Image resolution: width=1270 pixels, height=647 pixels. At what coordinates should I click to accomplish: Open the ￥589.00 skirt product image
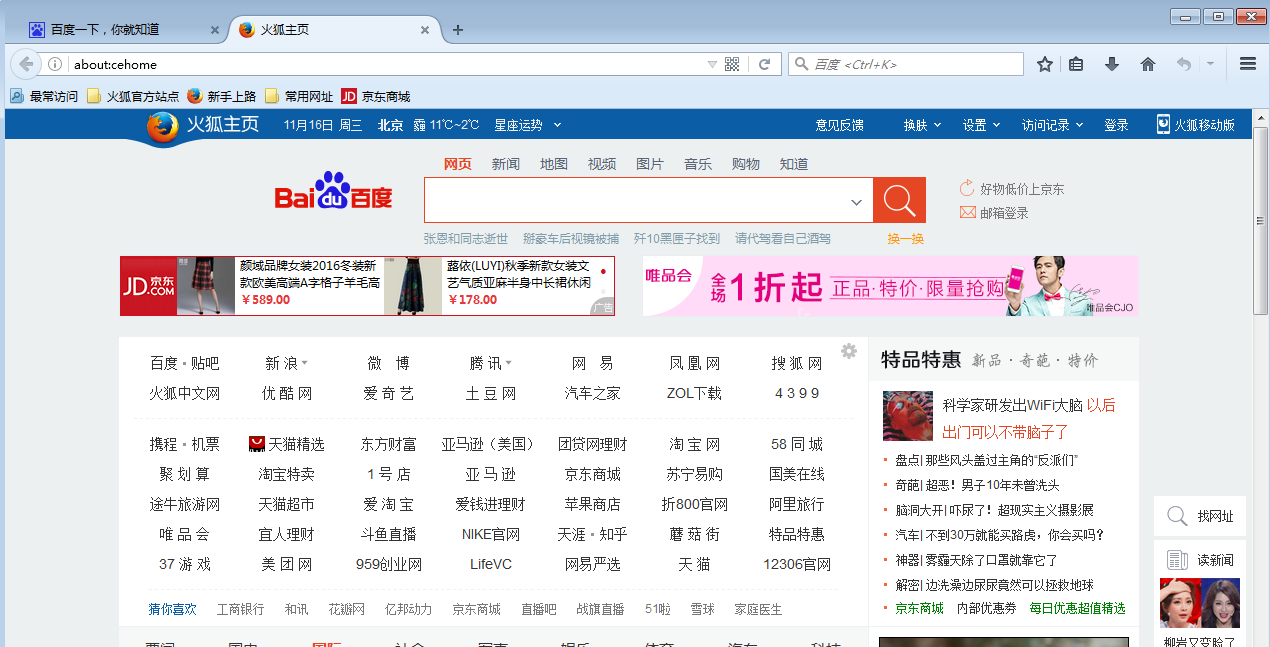[206, 286]
